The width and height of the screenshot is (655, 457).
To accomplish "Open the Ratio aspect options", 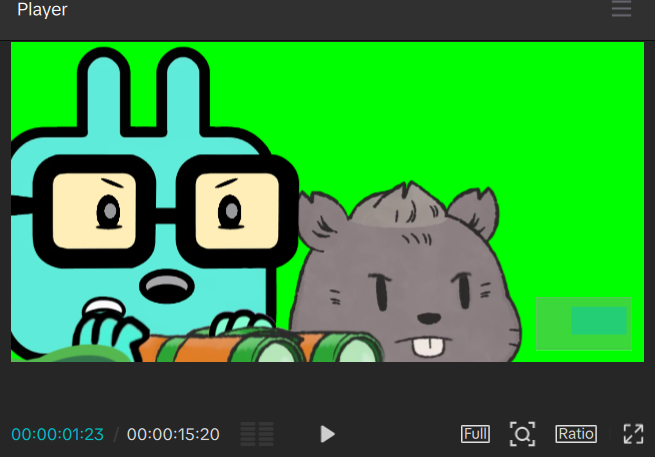I will point(576,434).
